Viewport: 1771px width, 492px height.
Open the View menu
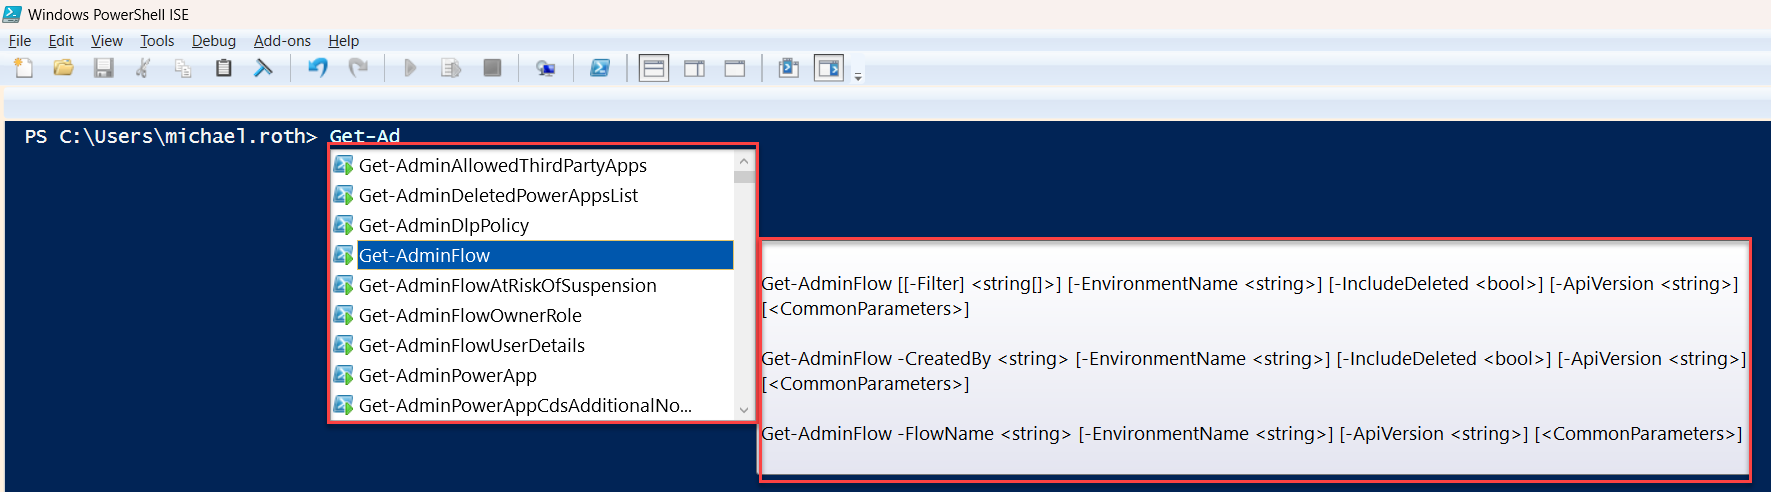107,41
